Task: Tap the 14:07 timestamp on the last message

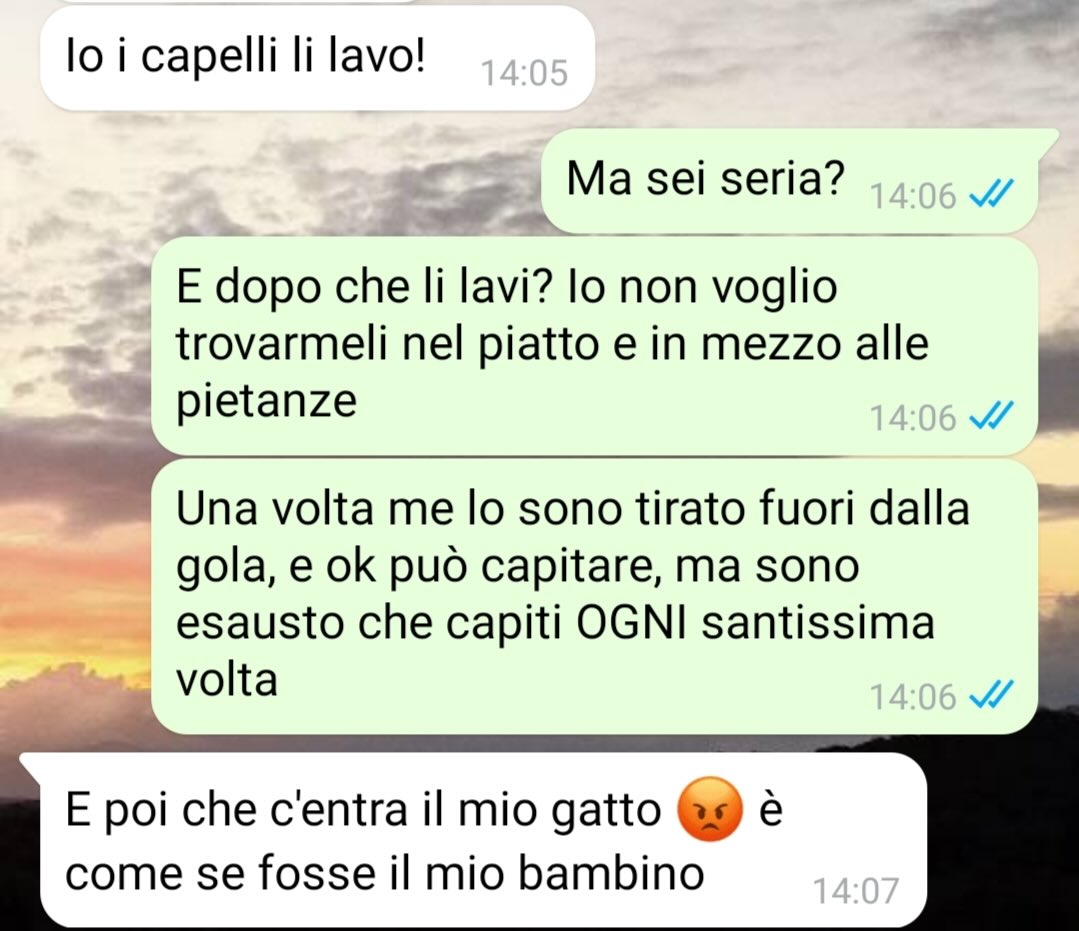Action: pos(856,890)
